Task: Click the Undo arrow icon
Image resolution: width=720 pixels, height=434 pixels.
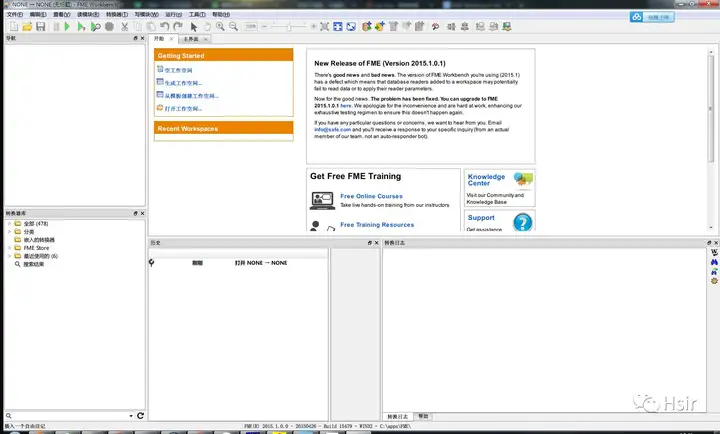Action: point(164,27)
